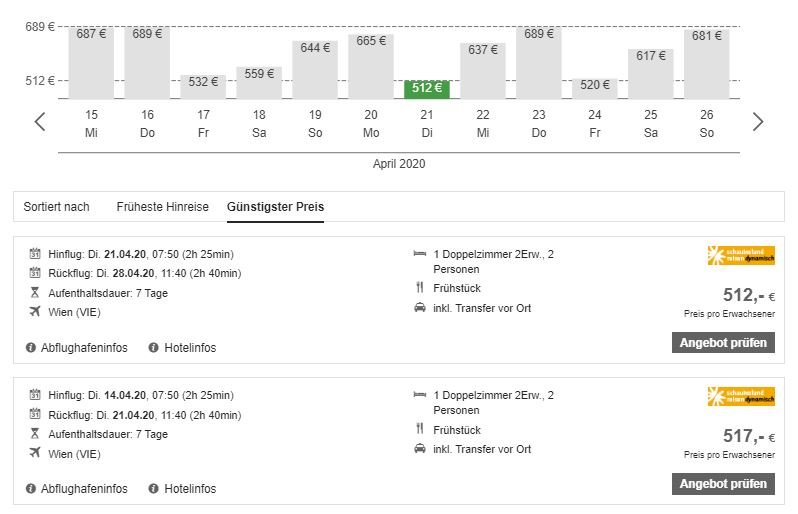
Task: Choose date 20 Mo in the calendar
Action: tap(371, 123)
